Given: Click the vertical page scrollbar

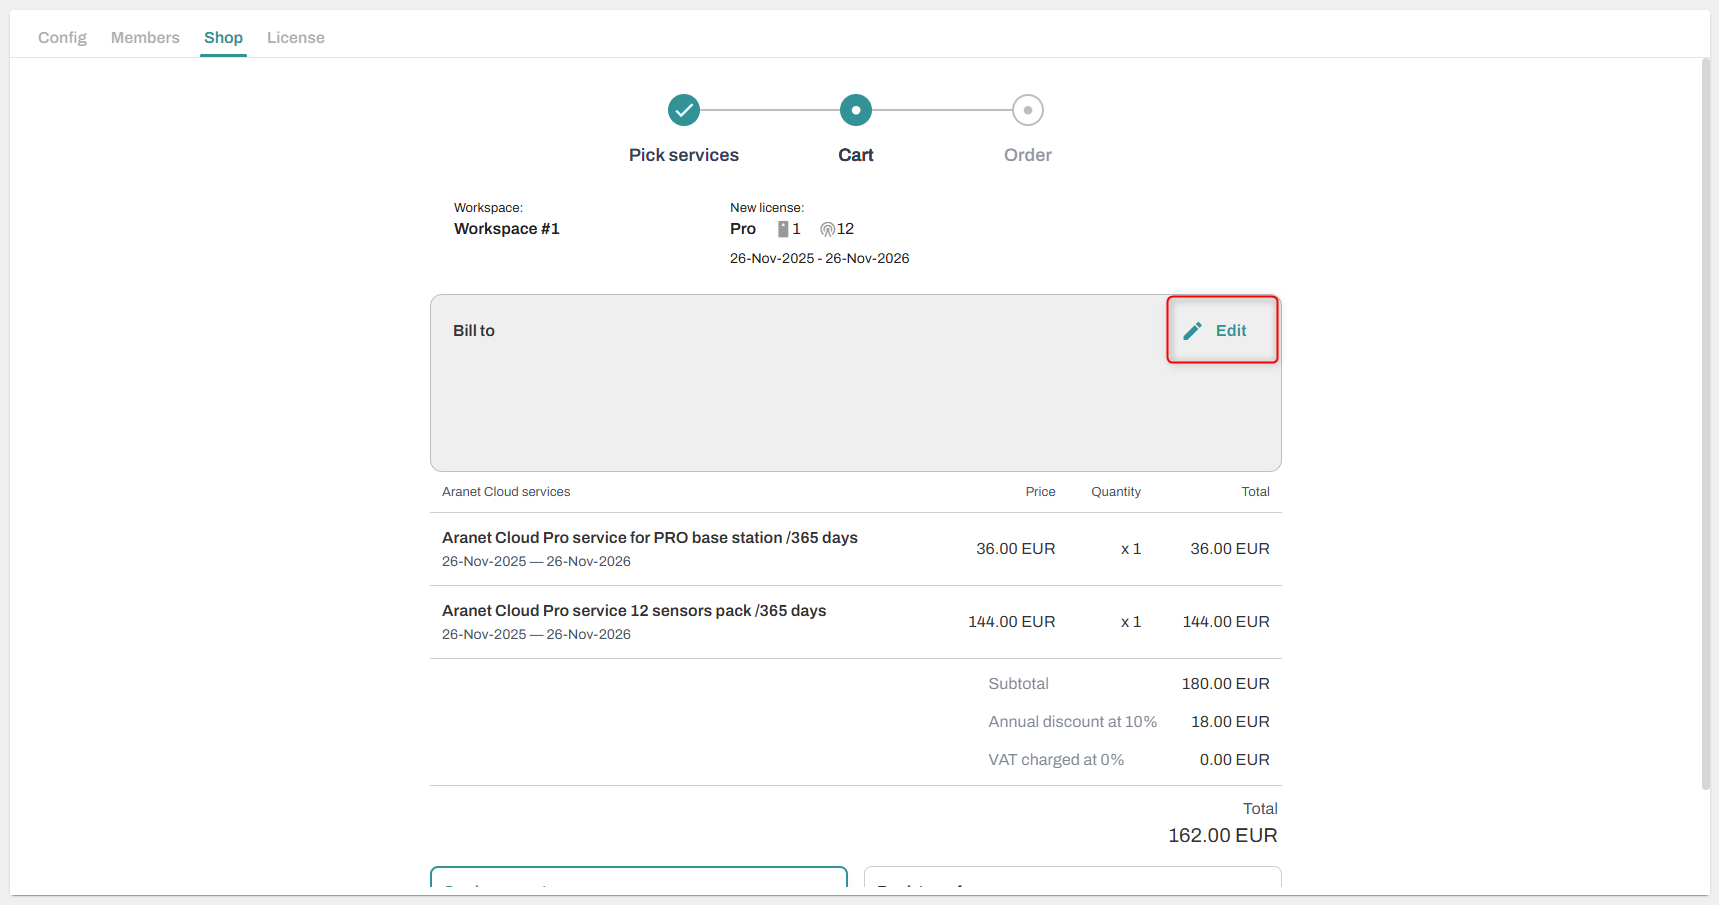Looking at the screenshot, I should click(1706, 420).
